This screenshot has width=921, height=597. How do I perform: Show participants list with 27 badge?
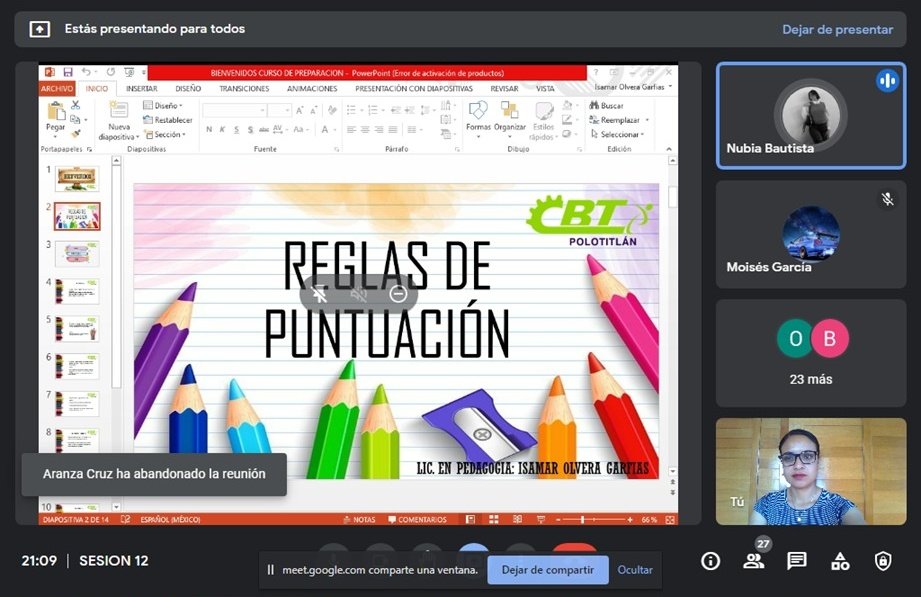click(754, 560)
